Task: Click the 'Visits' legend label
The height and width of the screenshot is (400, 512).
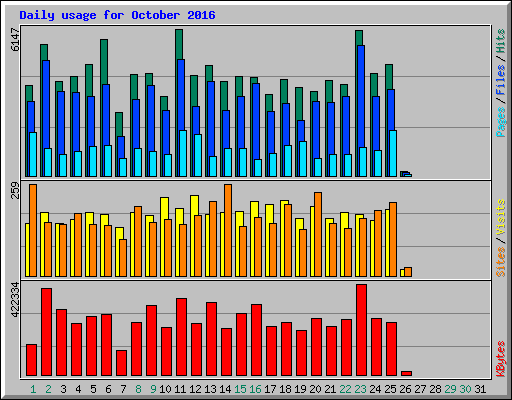Action: pos(501,218)
